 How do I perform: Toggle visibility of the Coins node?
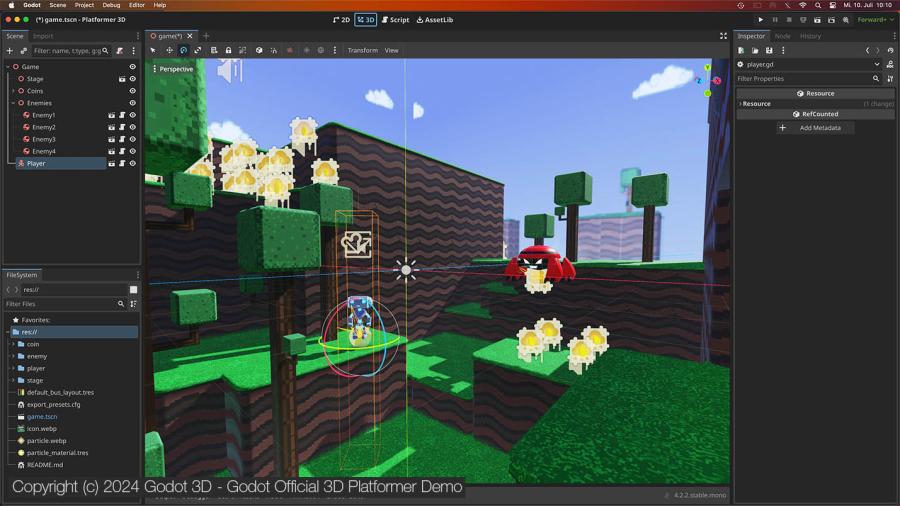133,91
